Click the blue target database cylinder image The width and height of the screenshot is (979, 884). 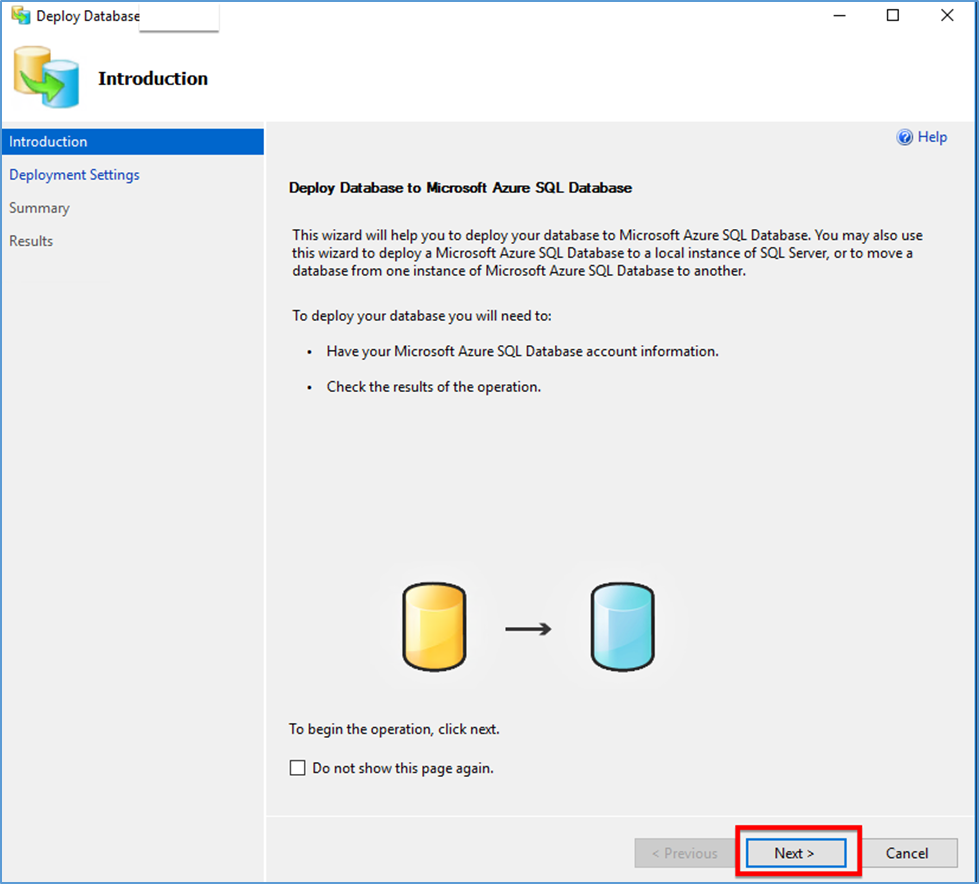[622, 626]
